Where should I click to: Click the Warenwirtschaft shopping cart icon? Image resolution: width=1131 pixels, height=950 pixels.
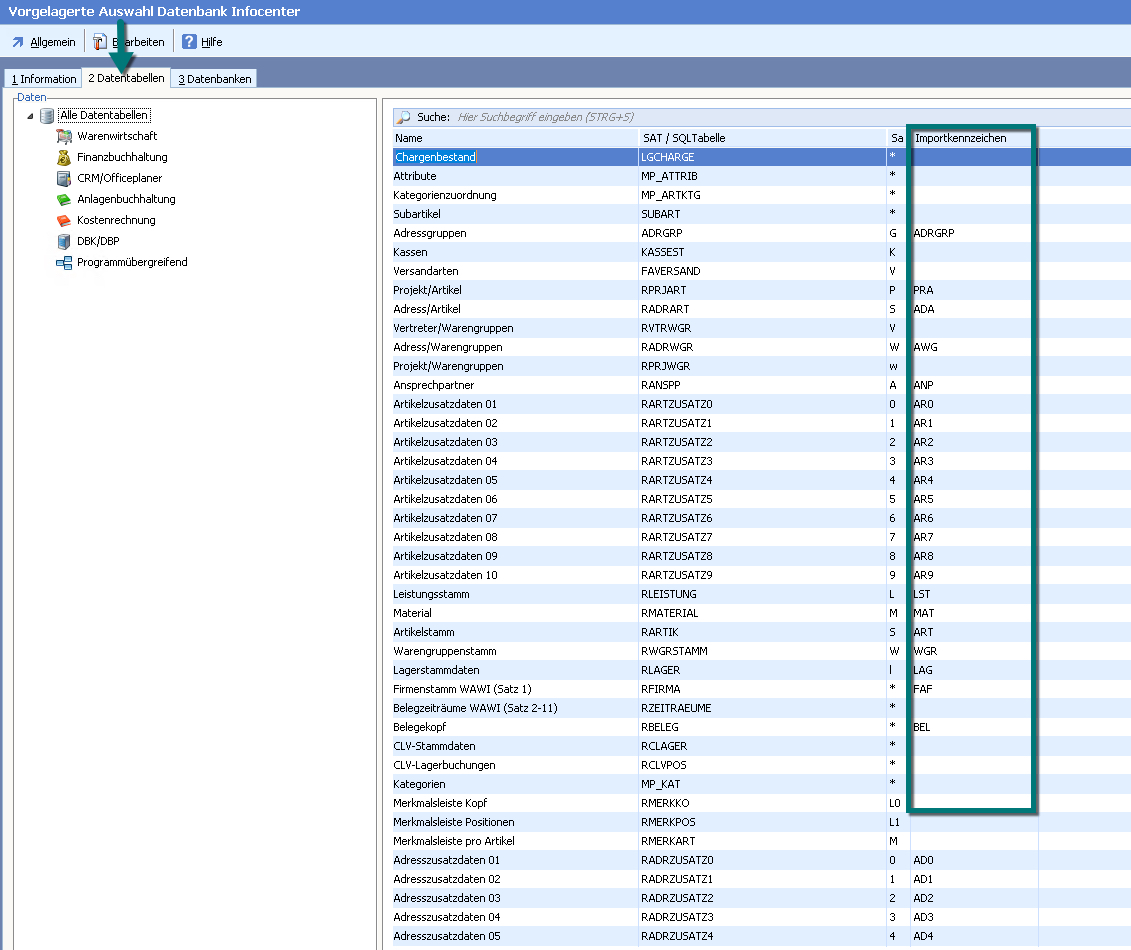pyautogui.click(x=64, y=136)
